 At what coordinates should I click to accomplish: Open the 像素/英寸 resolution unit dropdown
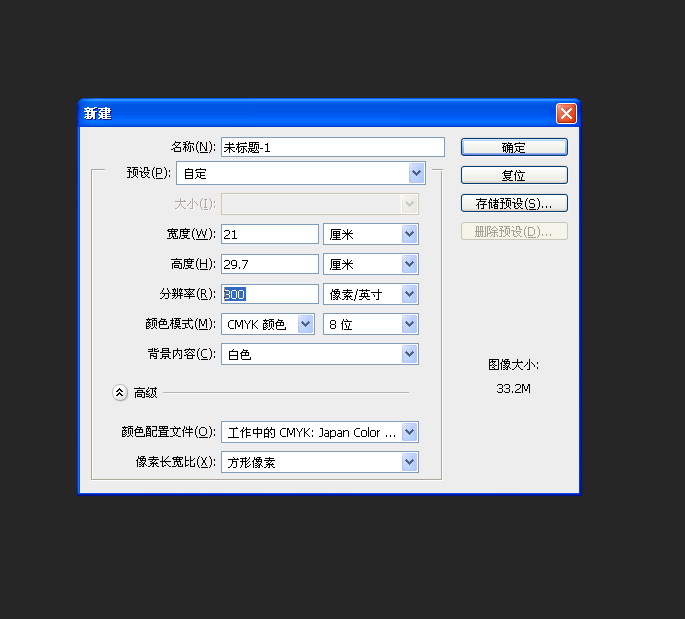pyautogui.click(x=370, y=294)
